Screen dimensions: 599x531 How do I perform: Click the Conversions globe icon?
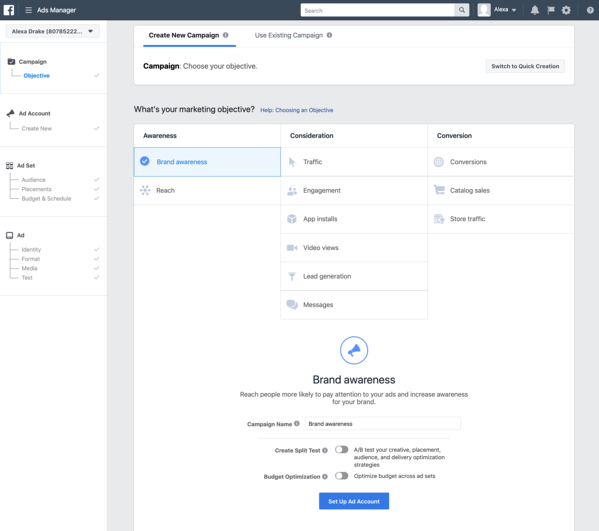point(439,162)
